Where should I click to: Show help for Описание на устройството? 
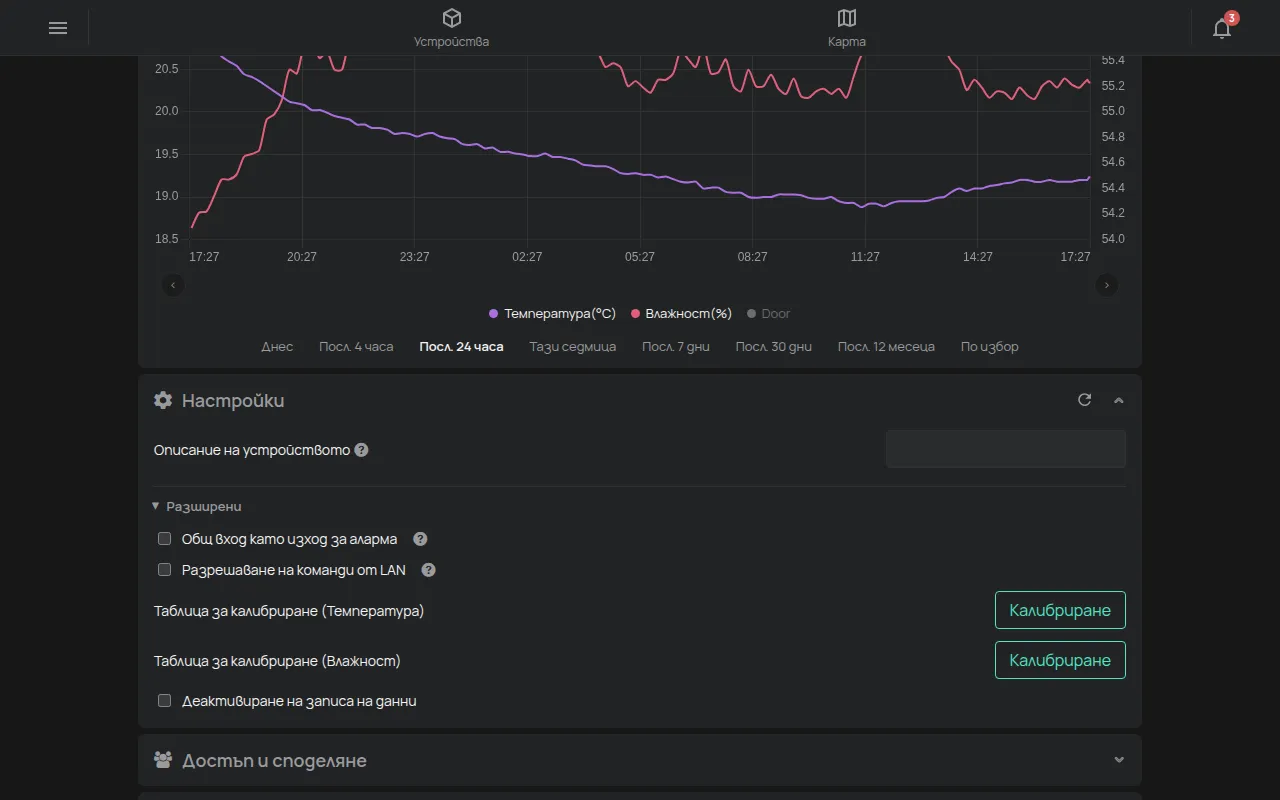(362, 450)
